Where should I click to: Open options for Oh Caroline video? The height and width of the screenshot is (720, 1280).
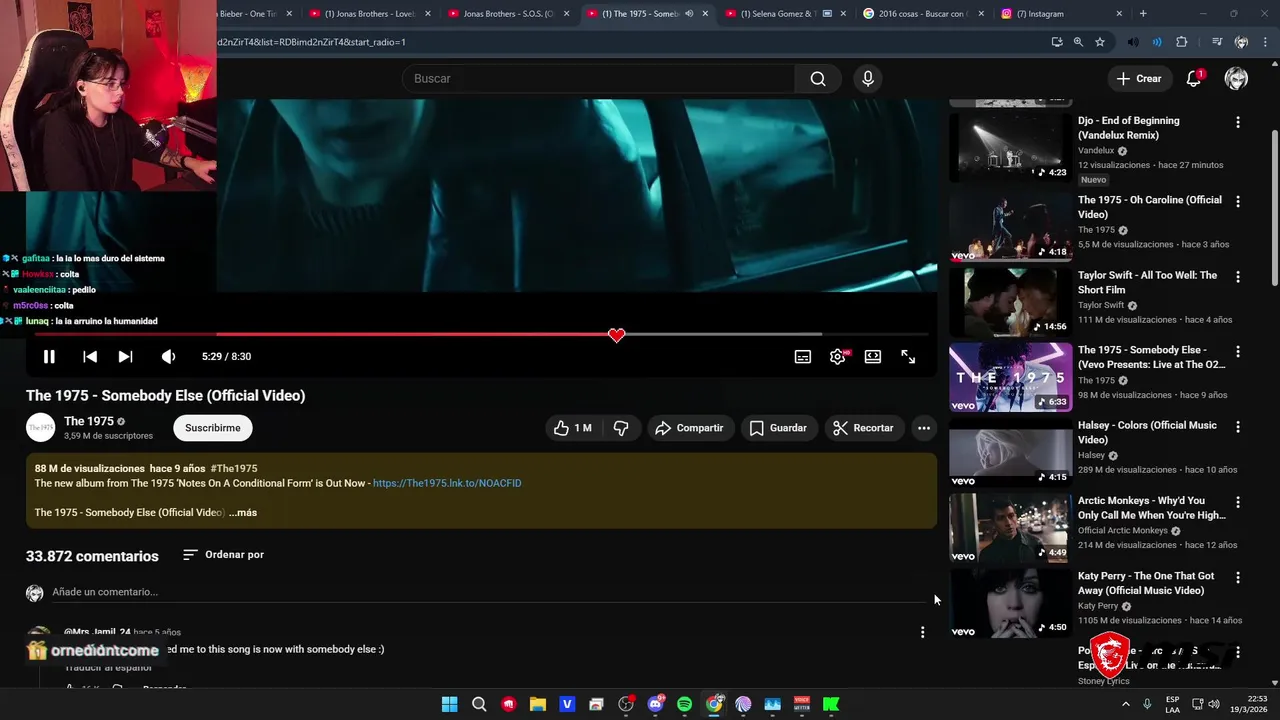1238,201
